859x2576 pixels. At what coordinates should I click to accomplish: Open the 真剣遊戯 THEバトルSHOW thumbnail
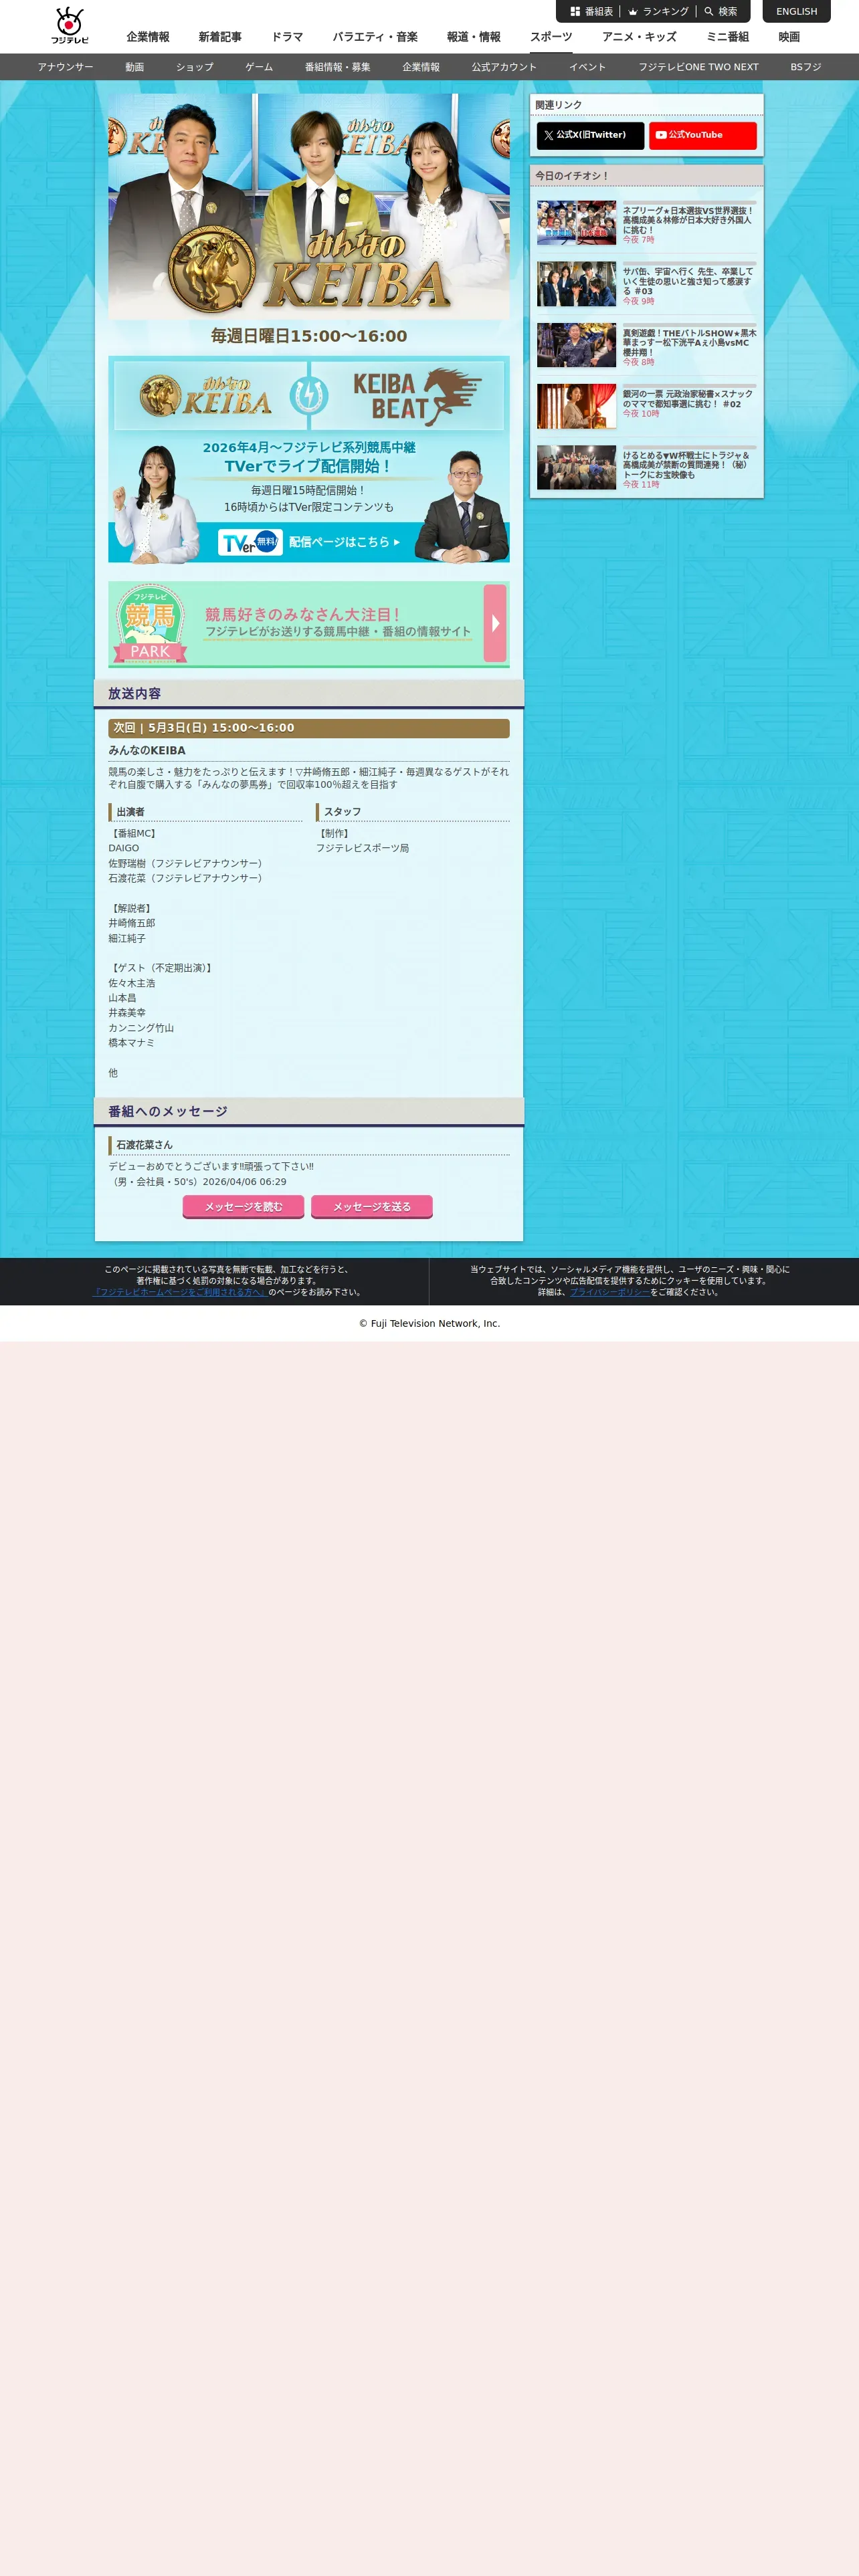pyautogui.click(x=576, y=345)
